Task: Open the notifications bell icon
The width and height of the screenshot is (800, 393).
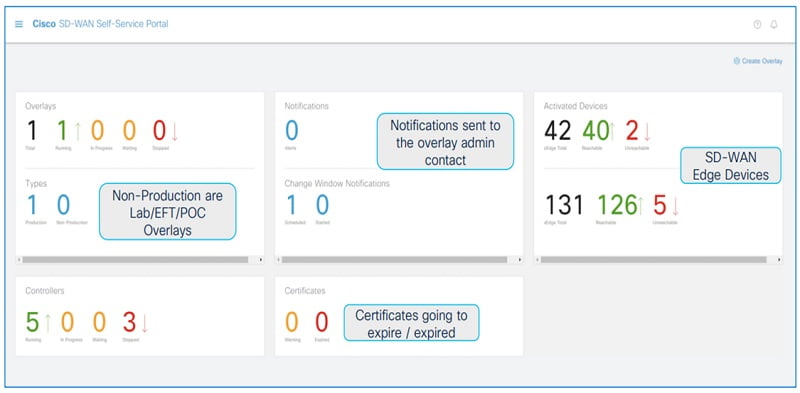Action: 774,24
